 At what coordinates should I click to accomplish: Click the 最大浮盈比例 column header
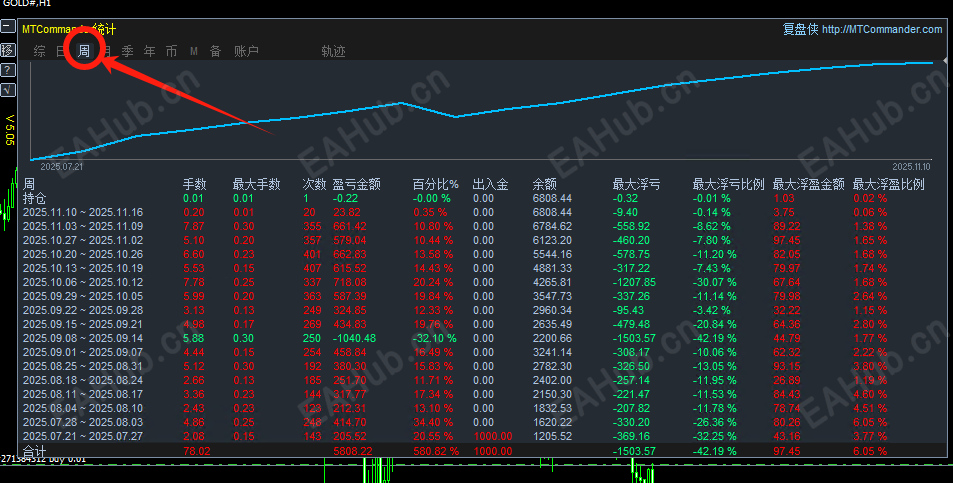click(889, 184)
